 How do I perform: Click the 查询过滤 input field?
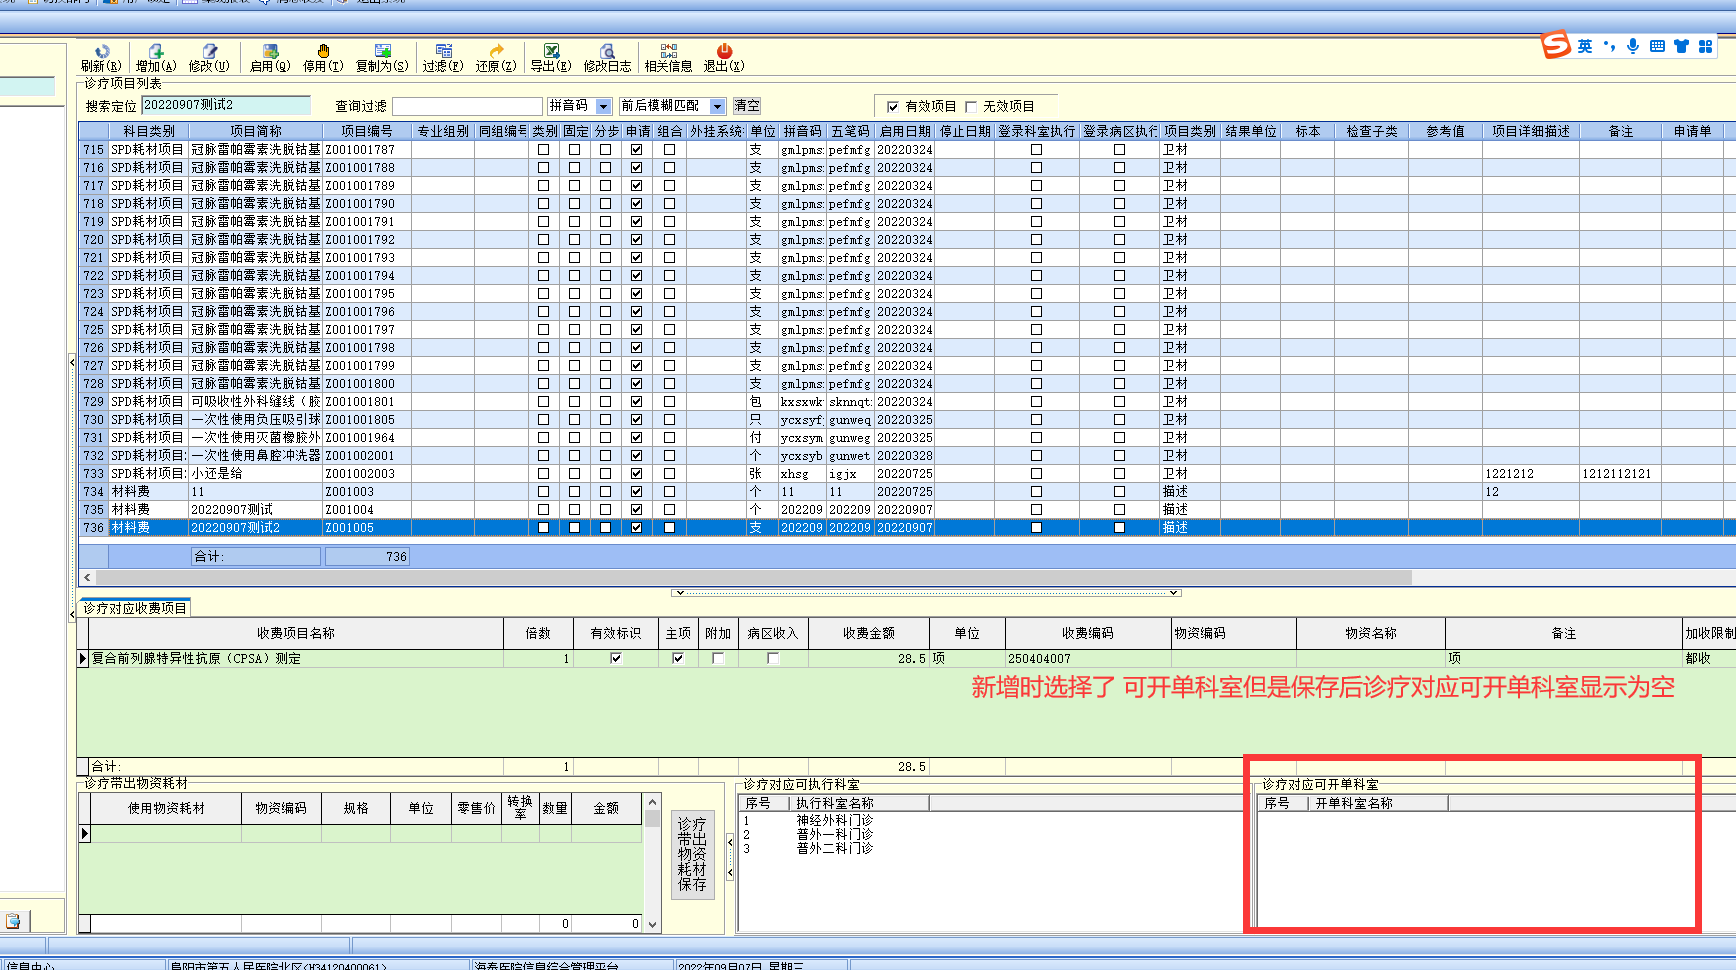tap(467, 106)
